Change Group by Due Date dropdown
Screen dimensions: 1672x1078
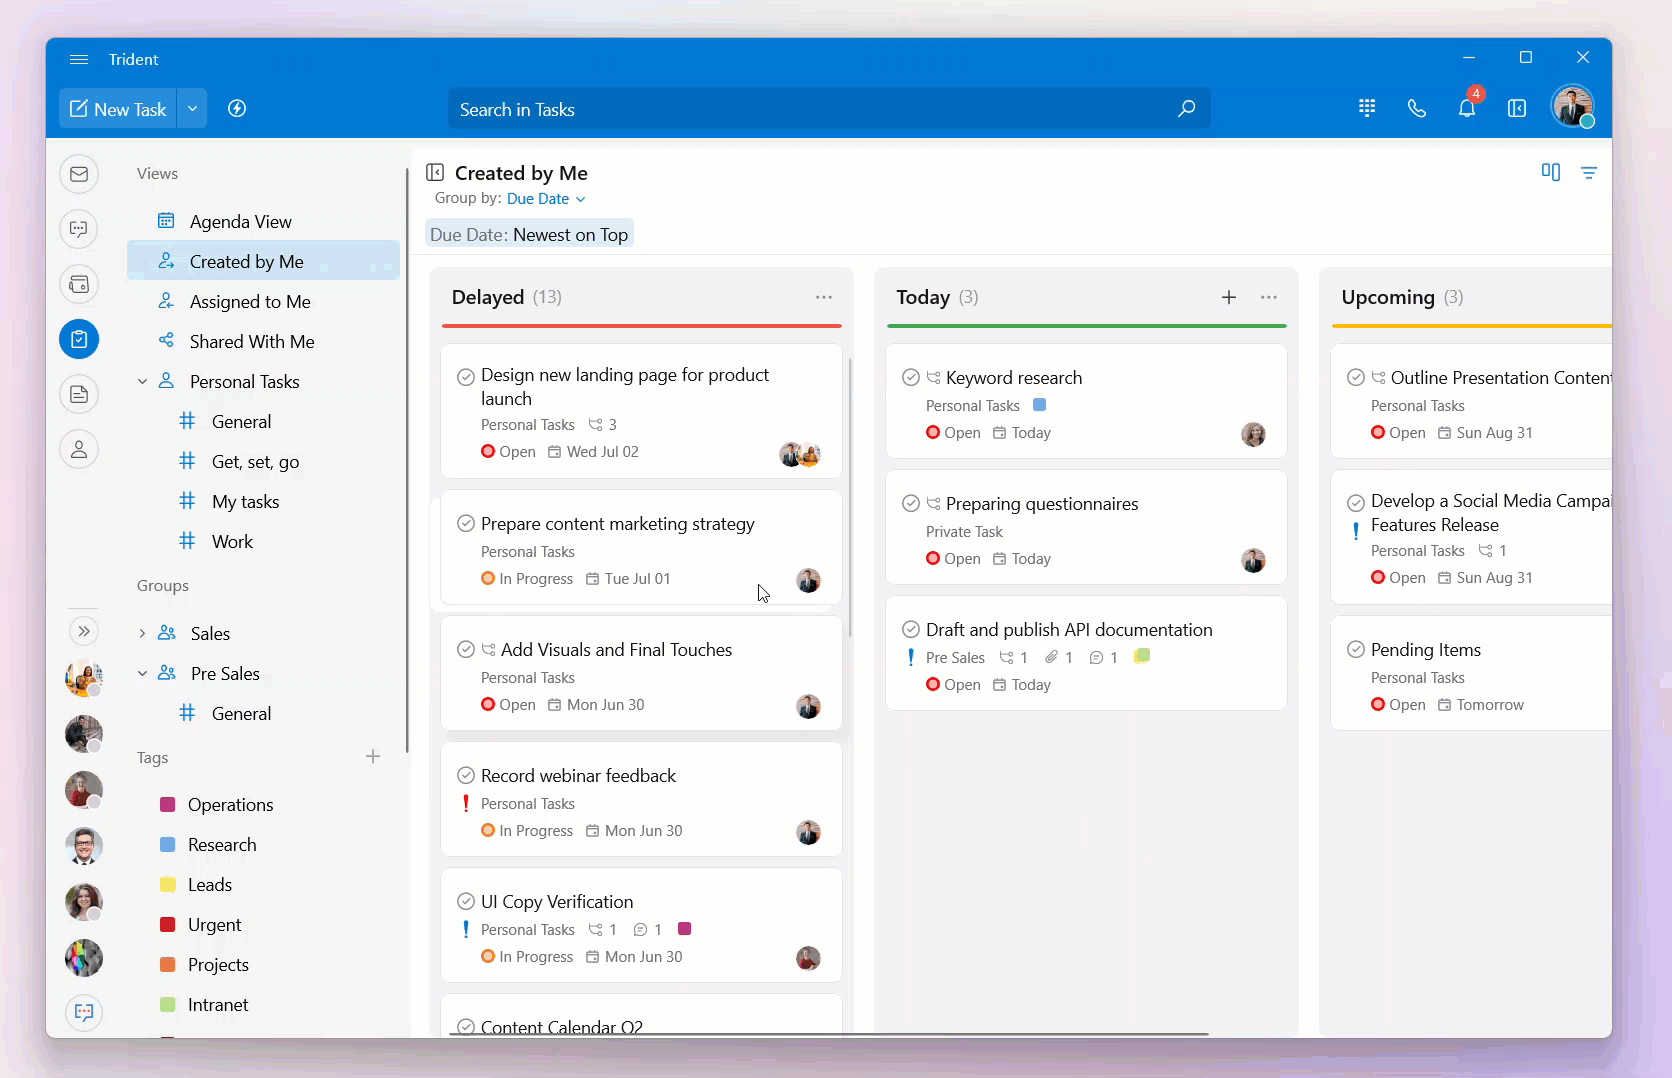[x=546, y=199]
